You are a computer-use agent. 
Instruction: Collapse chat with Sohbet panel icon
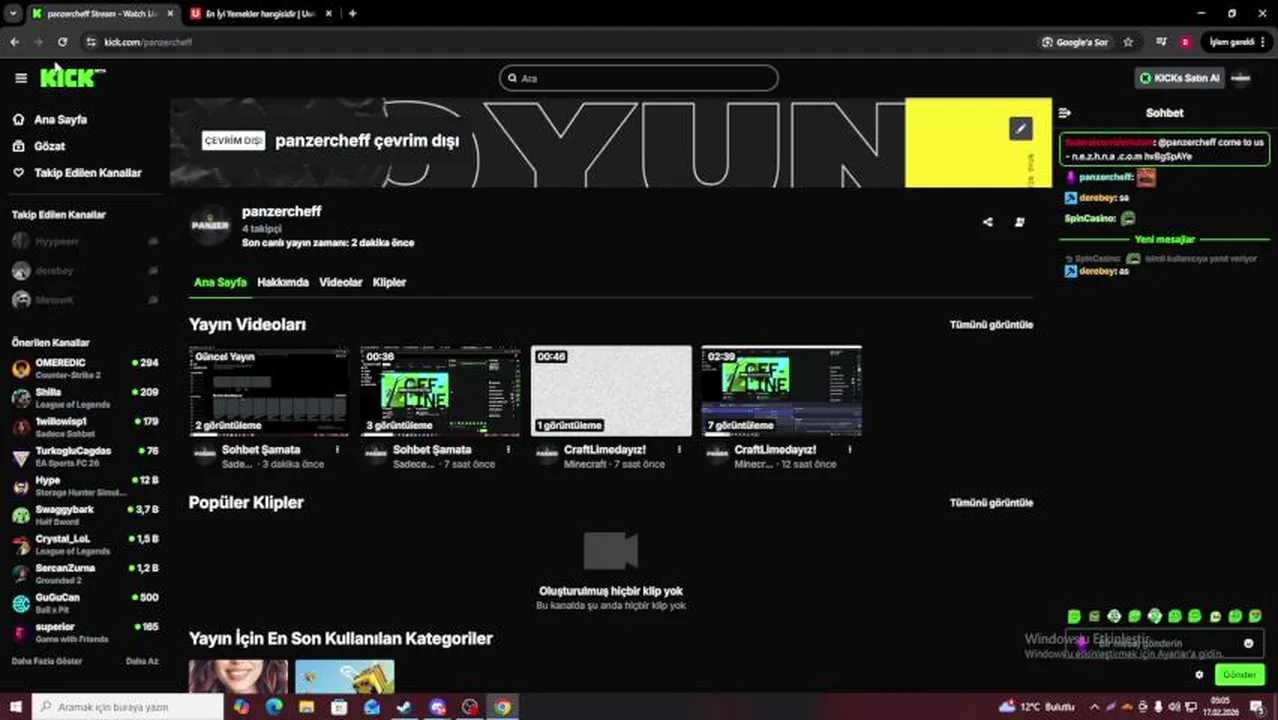[x=1065, y=113]
